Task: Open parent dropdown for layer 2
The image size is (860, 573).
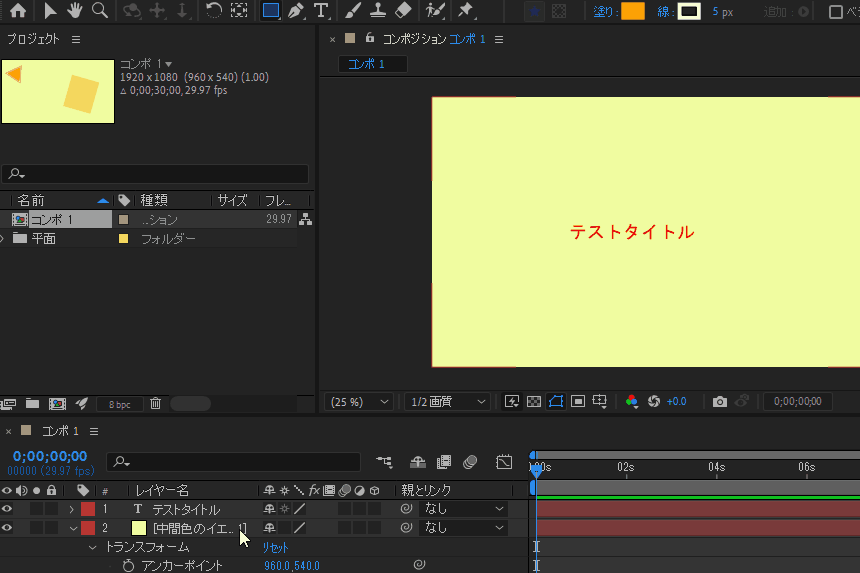Action: coord(463,527)
